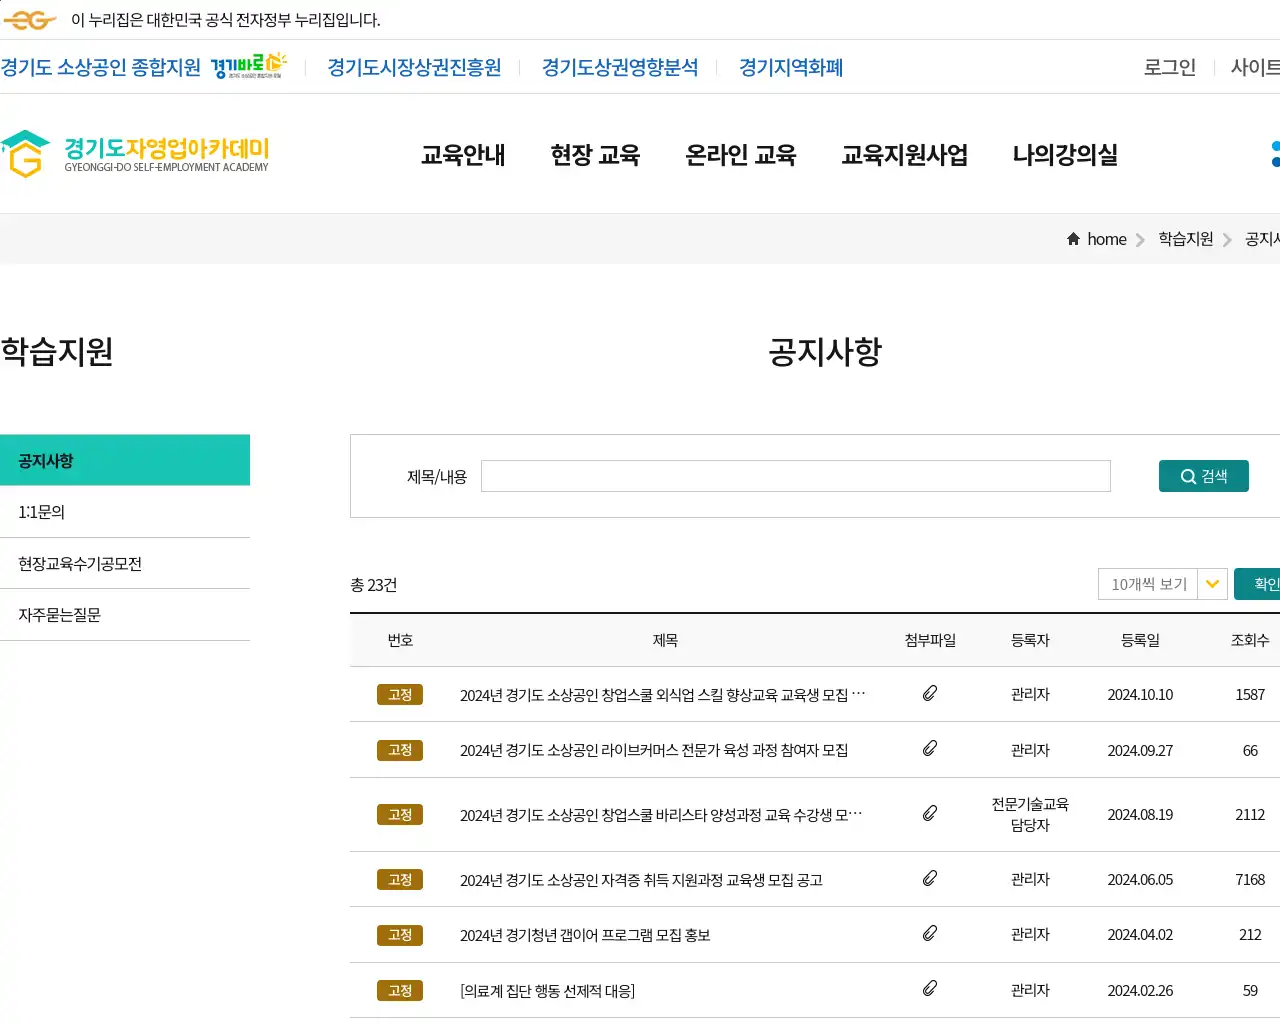The width and height of the screenshot is (1280, 1024).
Task: Click 고정 badge of 바리스타 row
Action: pos(400,815)
